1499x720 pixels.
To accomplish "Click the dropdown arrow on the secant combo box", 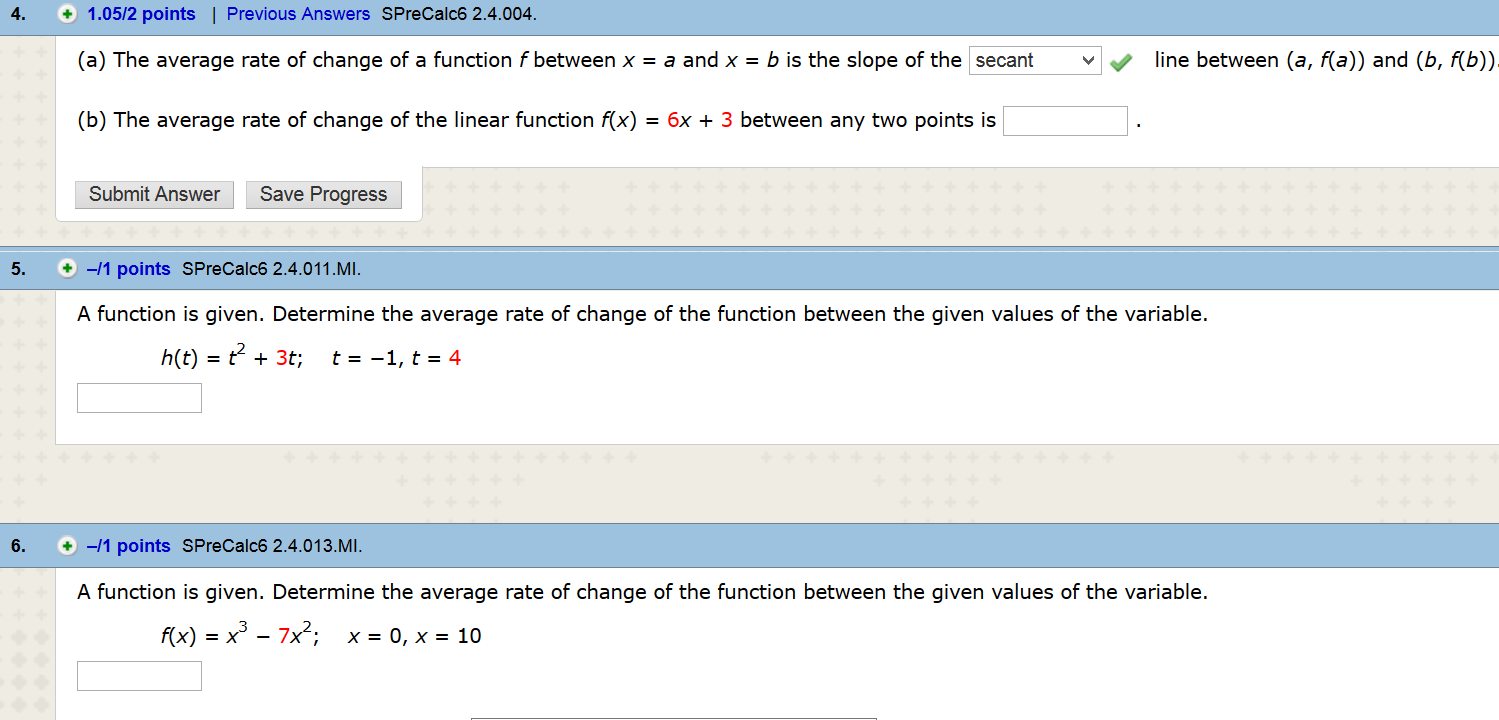I will coord(1090,61).
